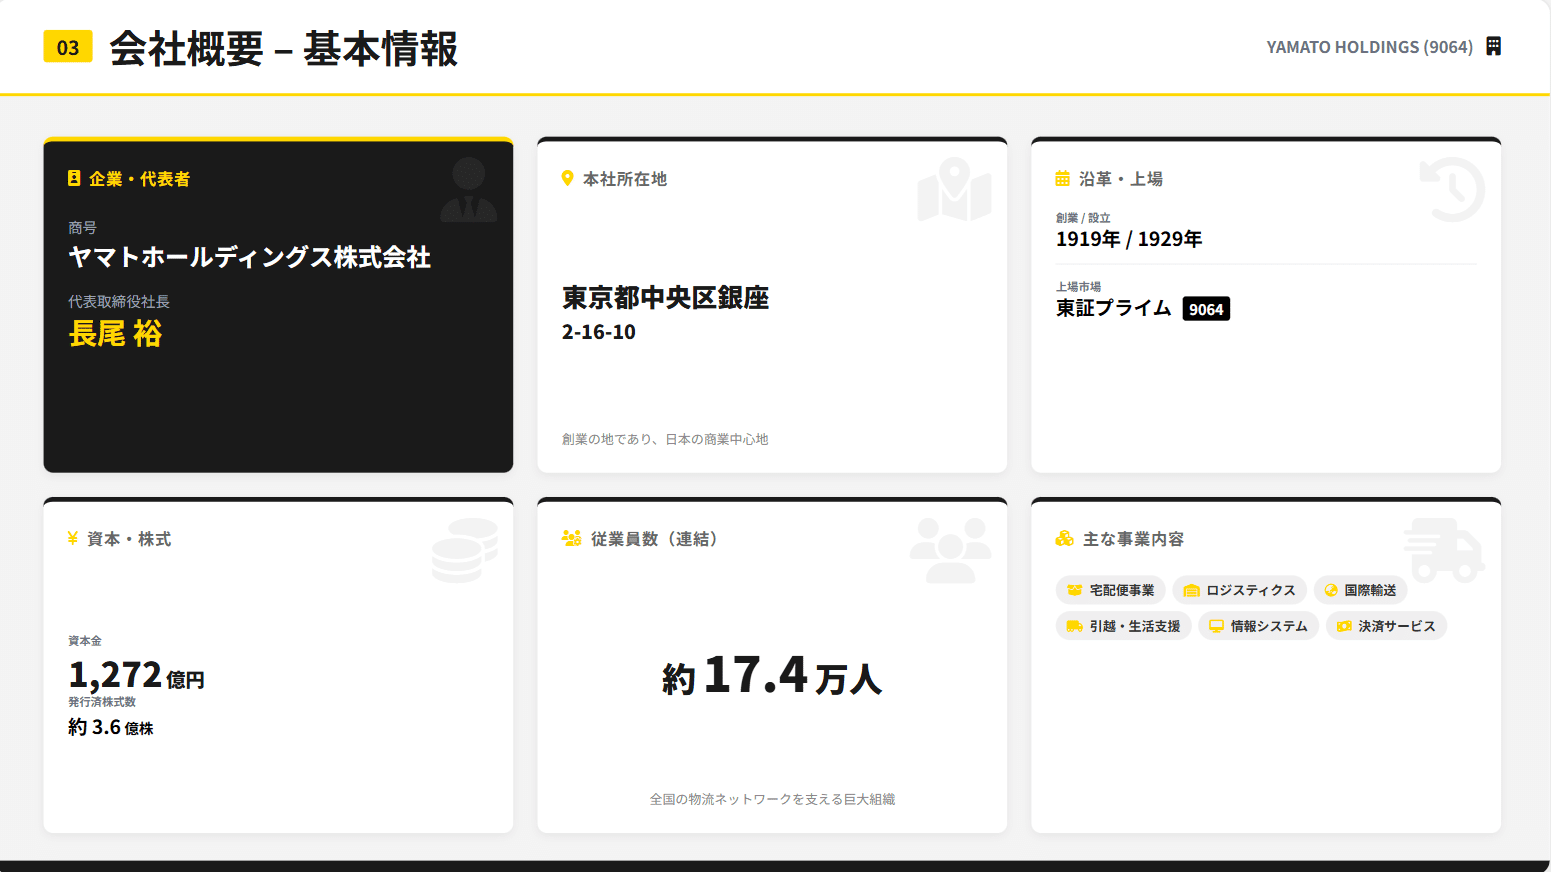Click the 沿革・上場 heading
This screenshot has height=872, width=1551.
tap(1121, 178)
